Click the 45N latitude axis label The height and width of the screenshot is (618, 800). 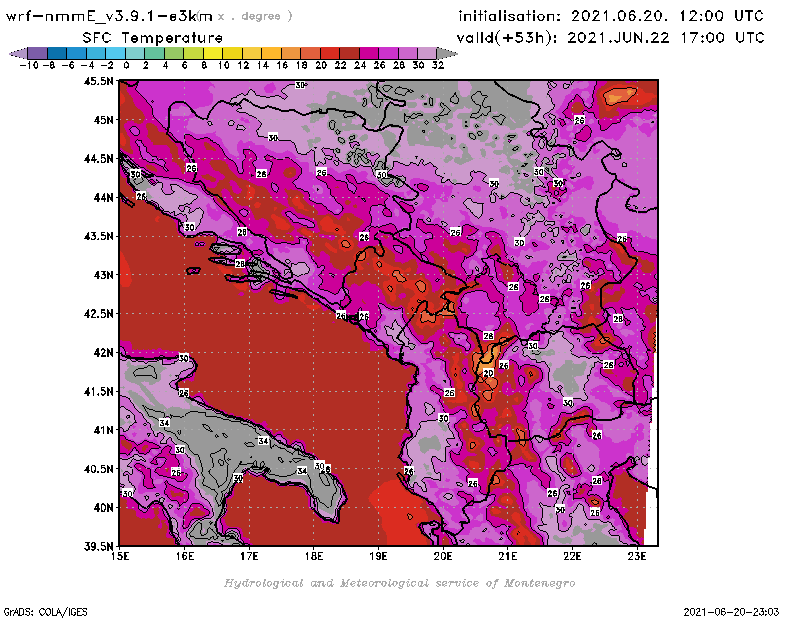tap(103, 120)
